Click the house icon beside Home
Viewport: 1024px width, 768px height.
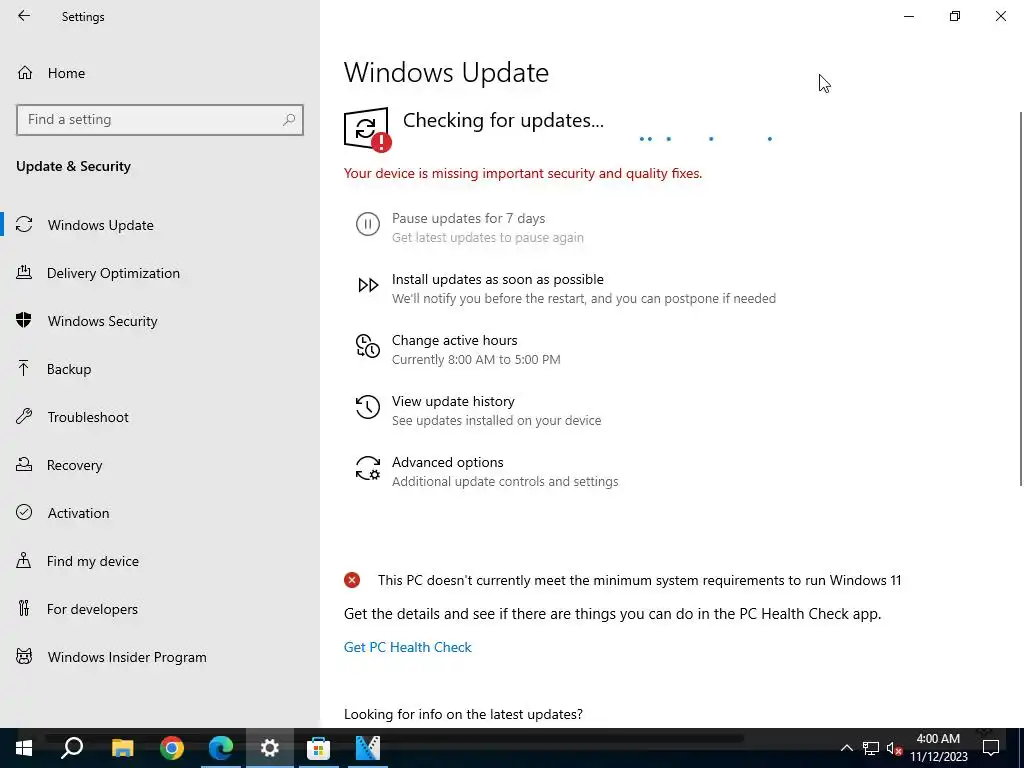25,72
